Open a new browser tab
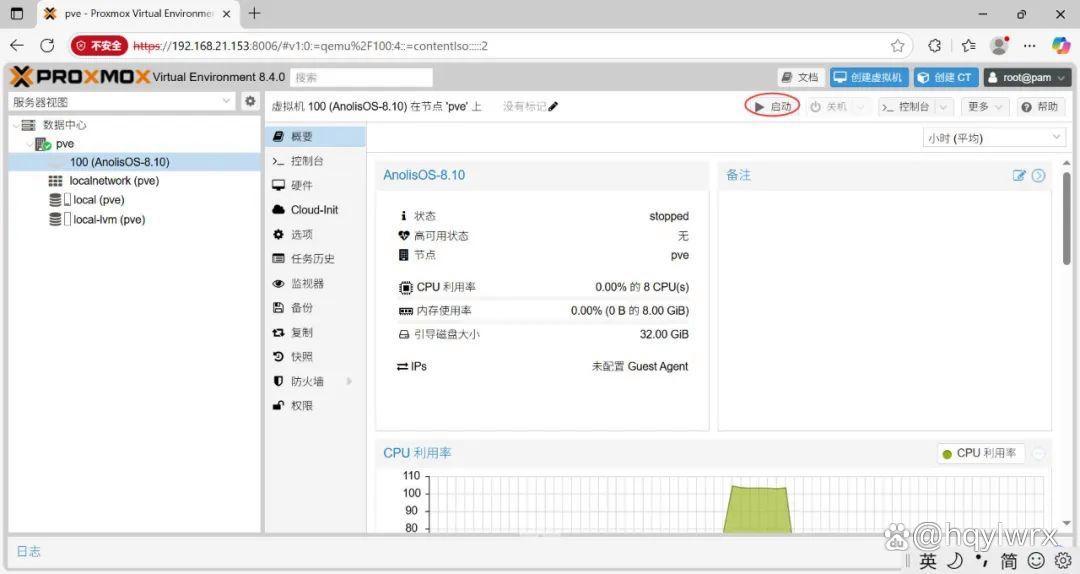 [254, 13]
